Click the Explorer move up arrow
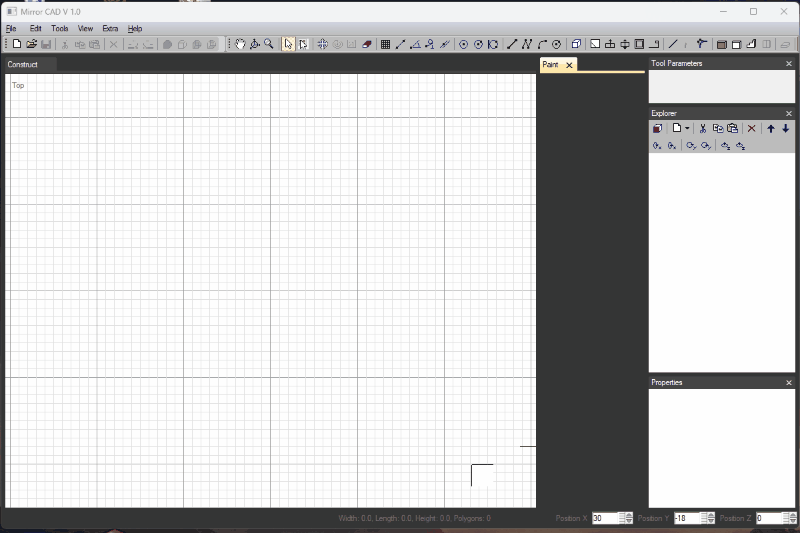This screenshot has height=533, width=800. pos(771,129)
